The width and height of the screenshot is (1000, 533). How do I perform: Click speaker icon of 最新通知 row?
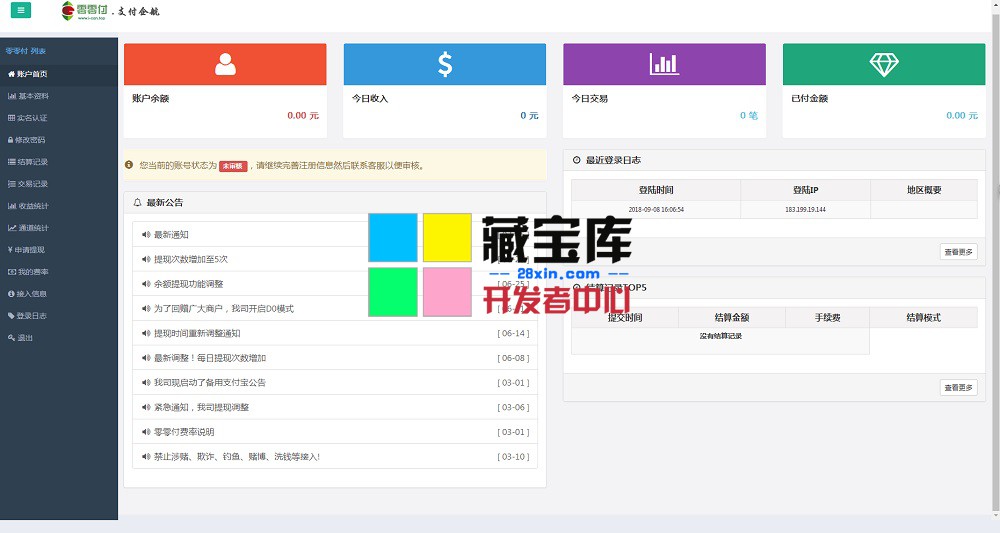point(146,235)
